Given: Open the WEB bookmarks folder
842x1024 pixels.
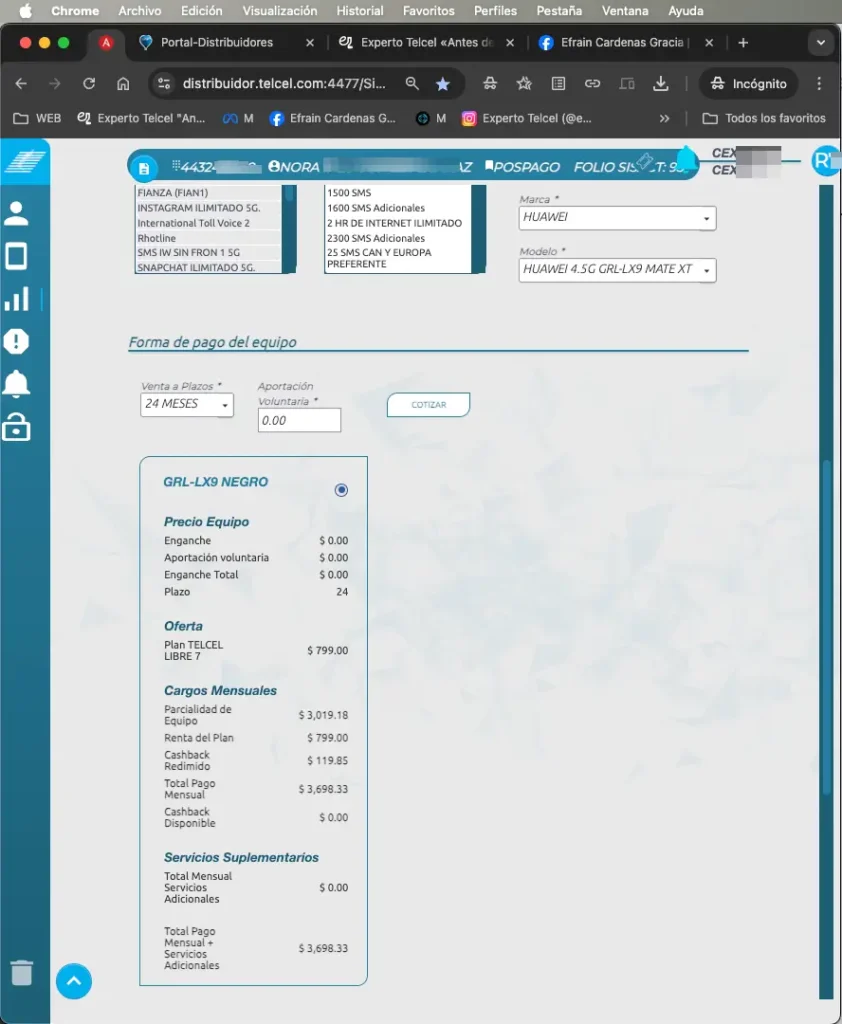Looking at the screenshot, I should (x=37, y=118).
